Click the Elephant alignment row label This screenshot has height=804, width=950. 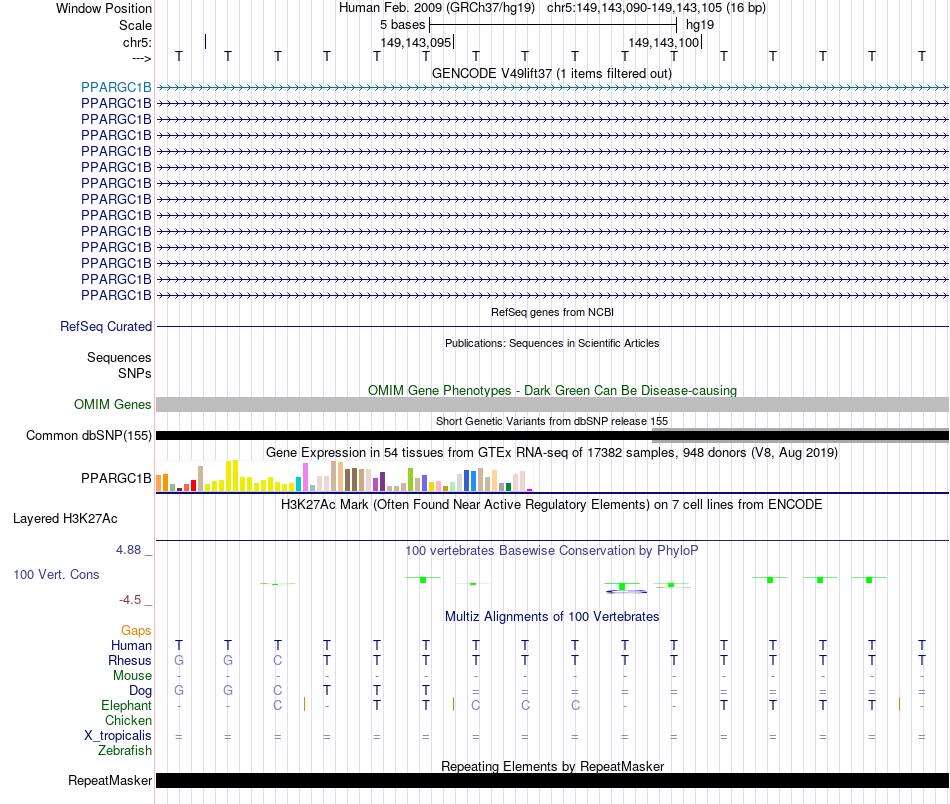click(126, 706)
